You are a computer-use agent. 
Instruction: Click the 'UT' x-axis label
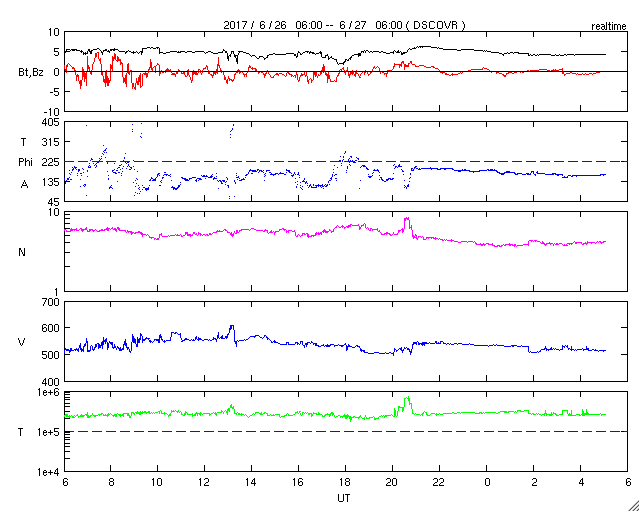pos(344,498)
